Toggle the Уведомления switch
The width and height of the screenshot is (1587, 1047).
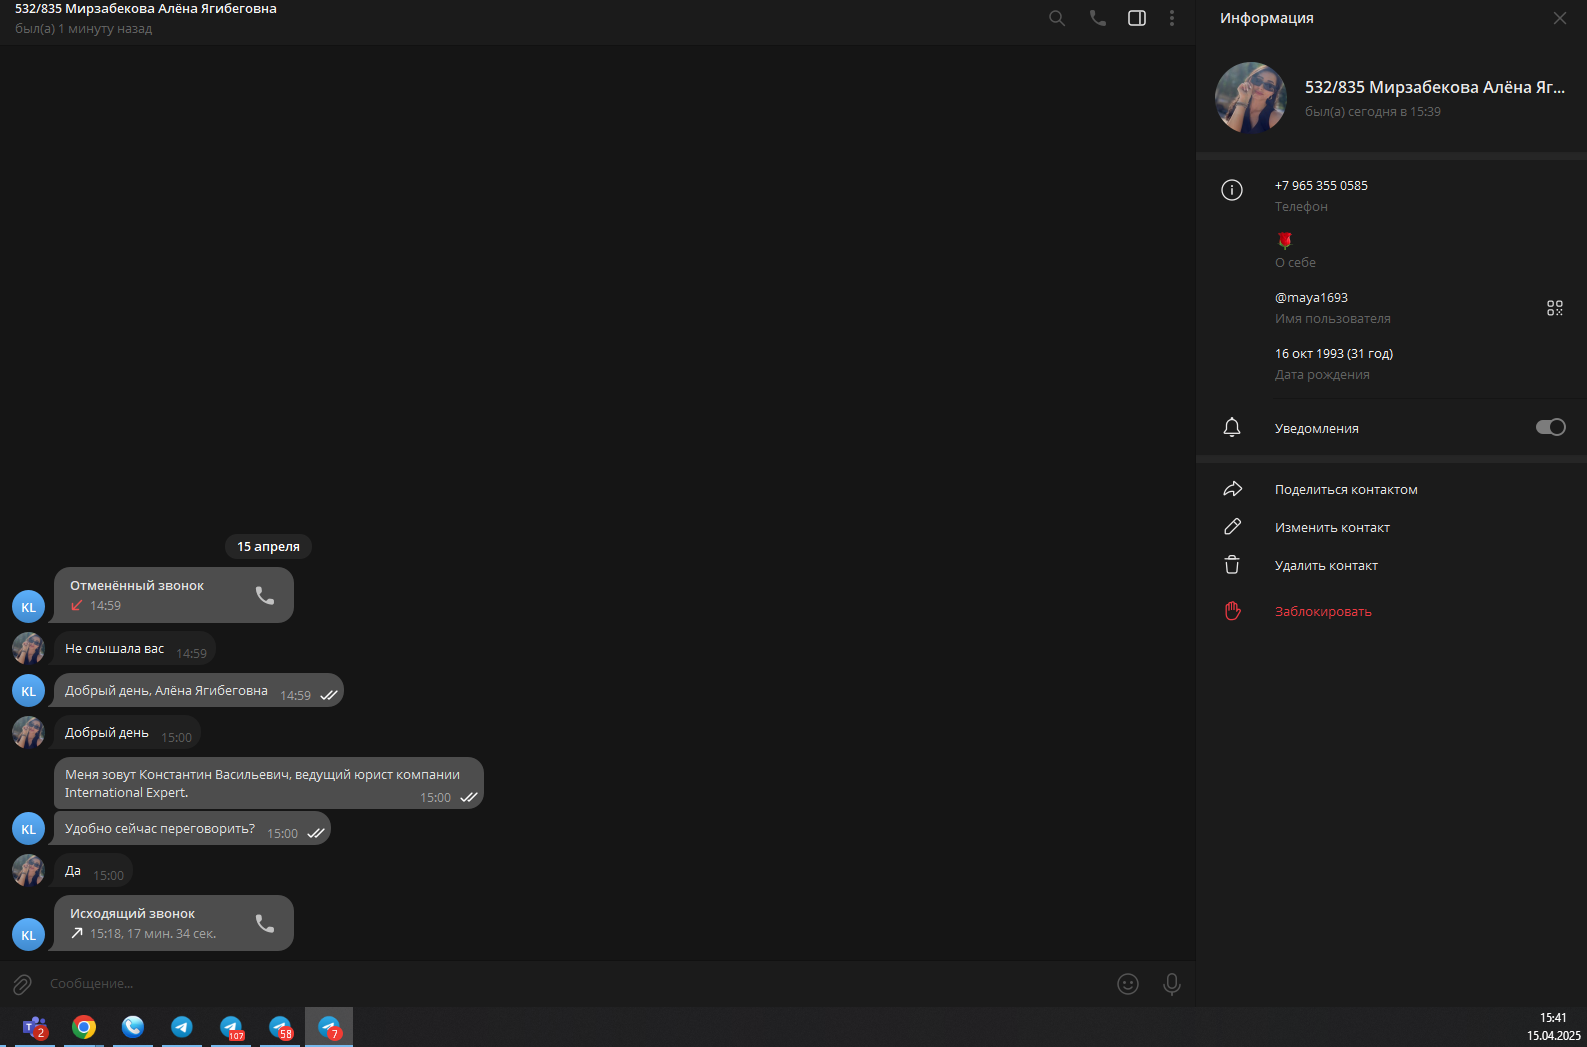point(1551,427)
